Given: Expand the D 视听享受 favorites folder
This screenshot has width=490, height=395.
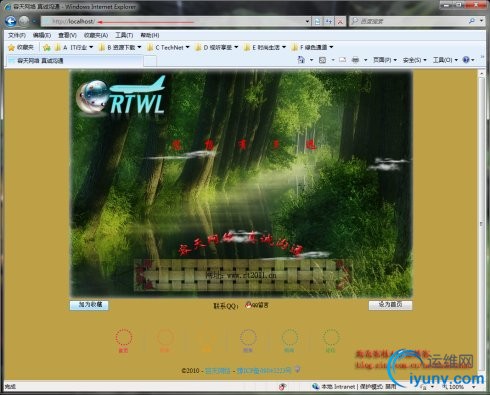Looking at the screenshot, I should click(217, 48).
